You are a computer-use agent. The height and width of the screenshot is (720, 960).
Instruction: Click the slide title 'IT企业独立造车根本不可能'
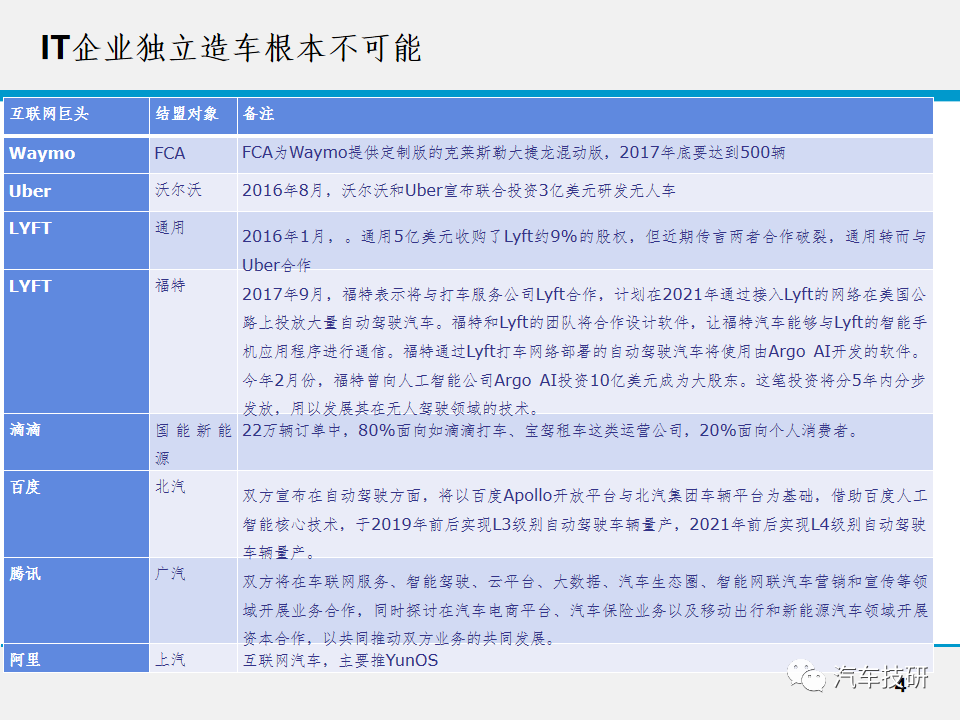coord(231,48)
